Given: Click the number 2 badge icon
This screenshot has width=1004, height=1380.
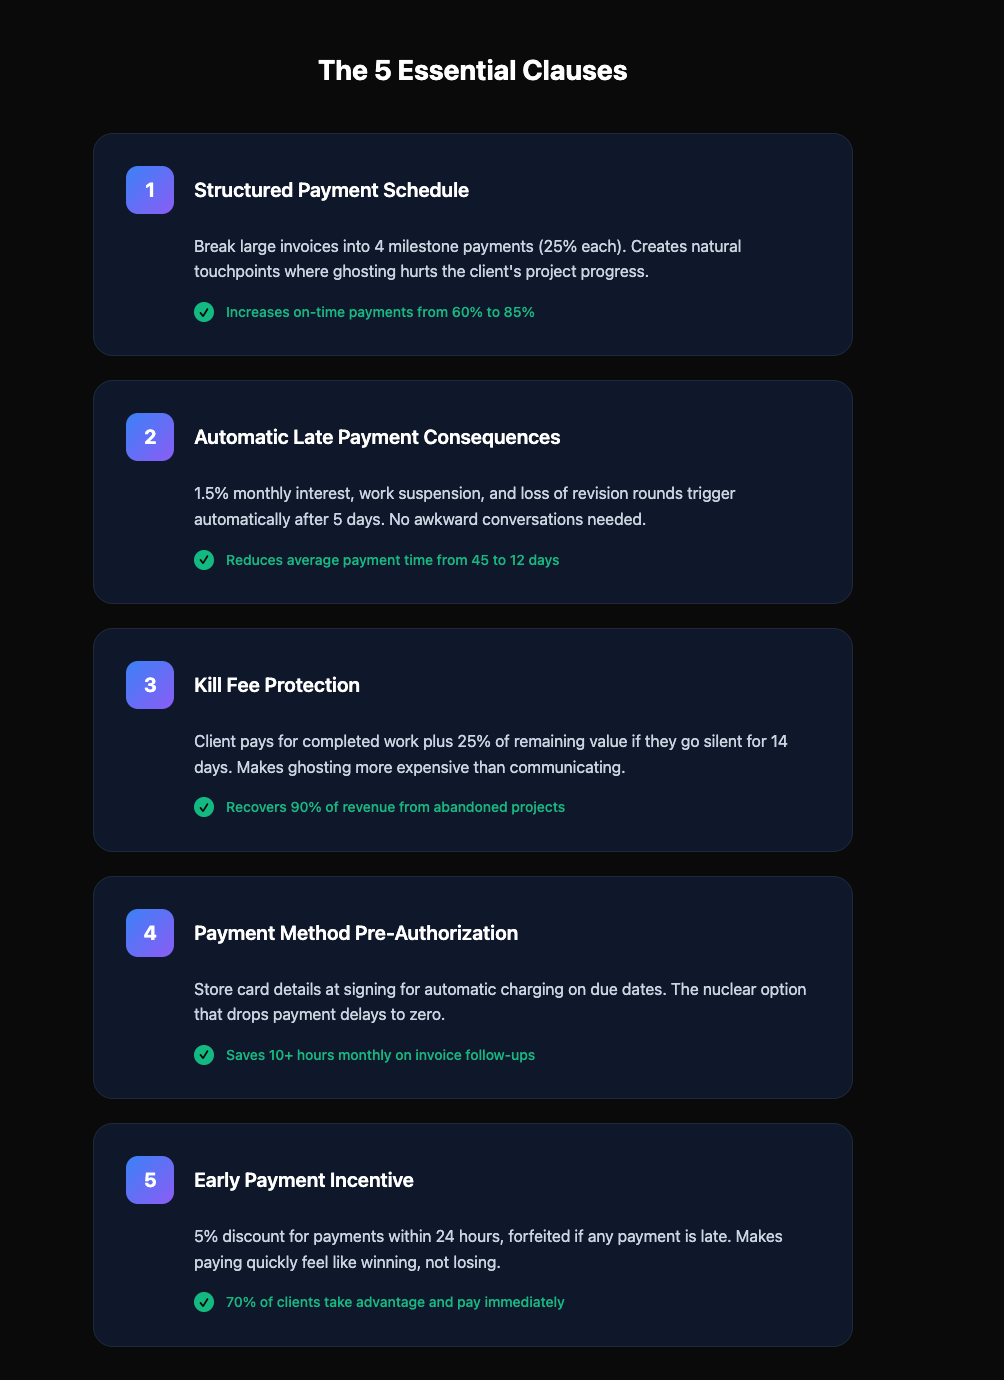Looking at the screenshot, I should (x=150, y=437).
